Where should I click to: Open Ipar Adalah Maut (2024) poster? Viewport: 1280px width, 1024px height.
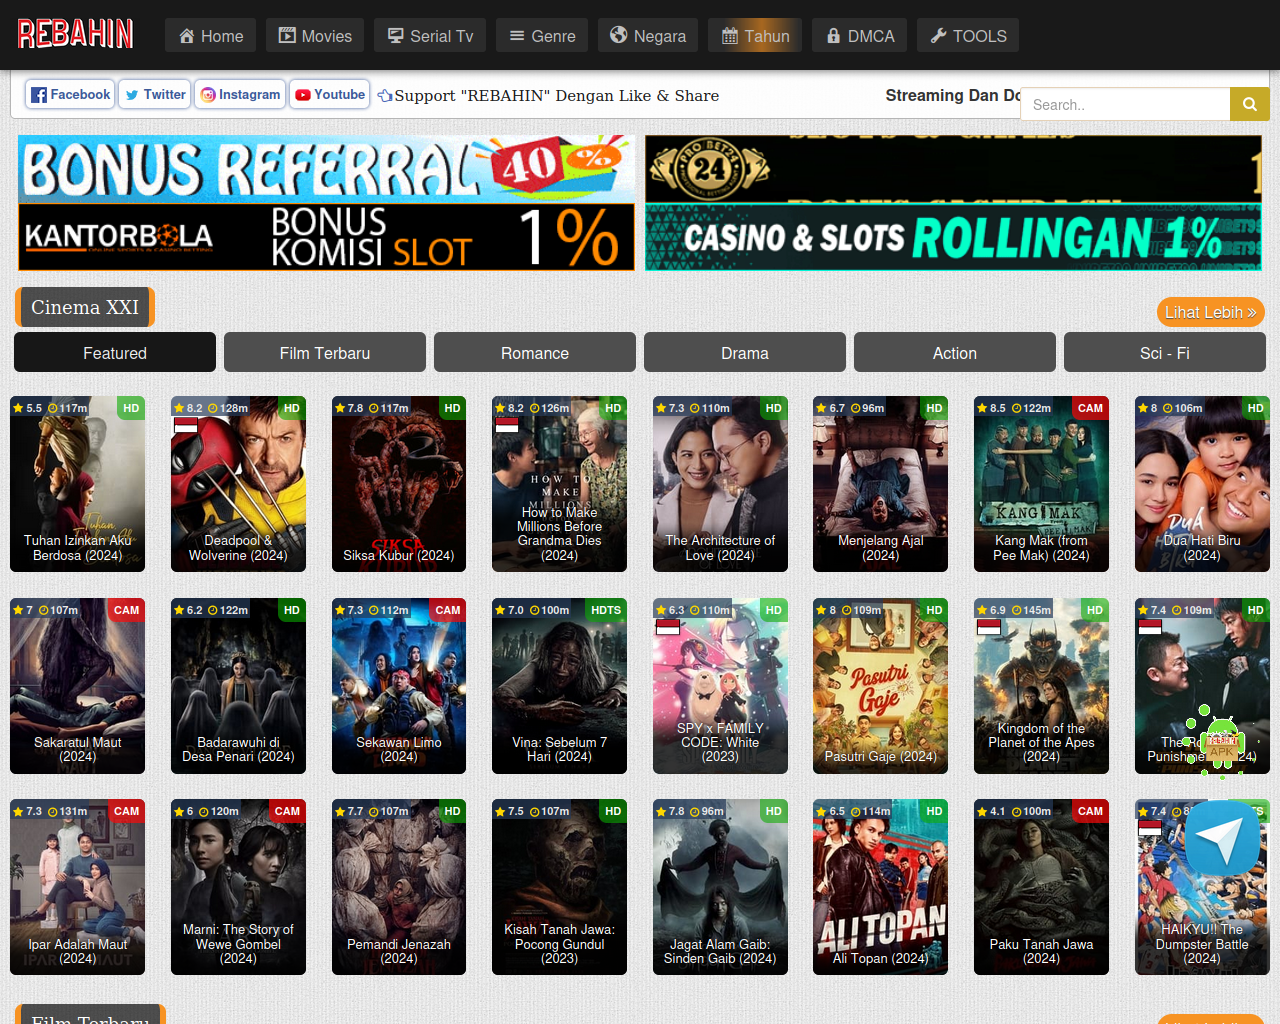(x=77, y=887)
